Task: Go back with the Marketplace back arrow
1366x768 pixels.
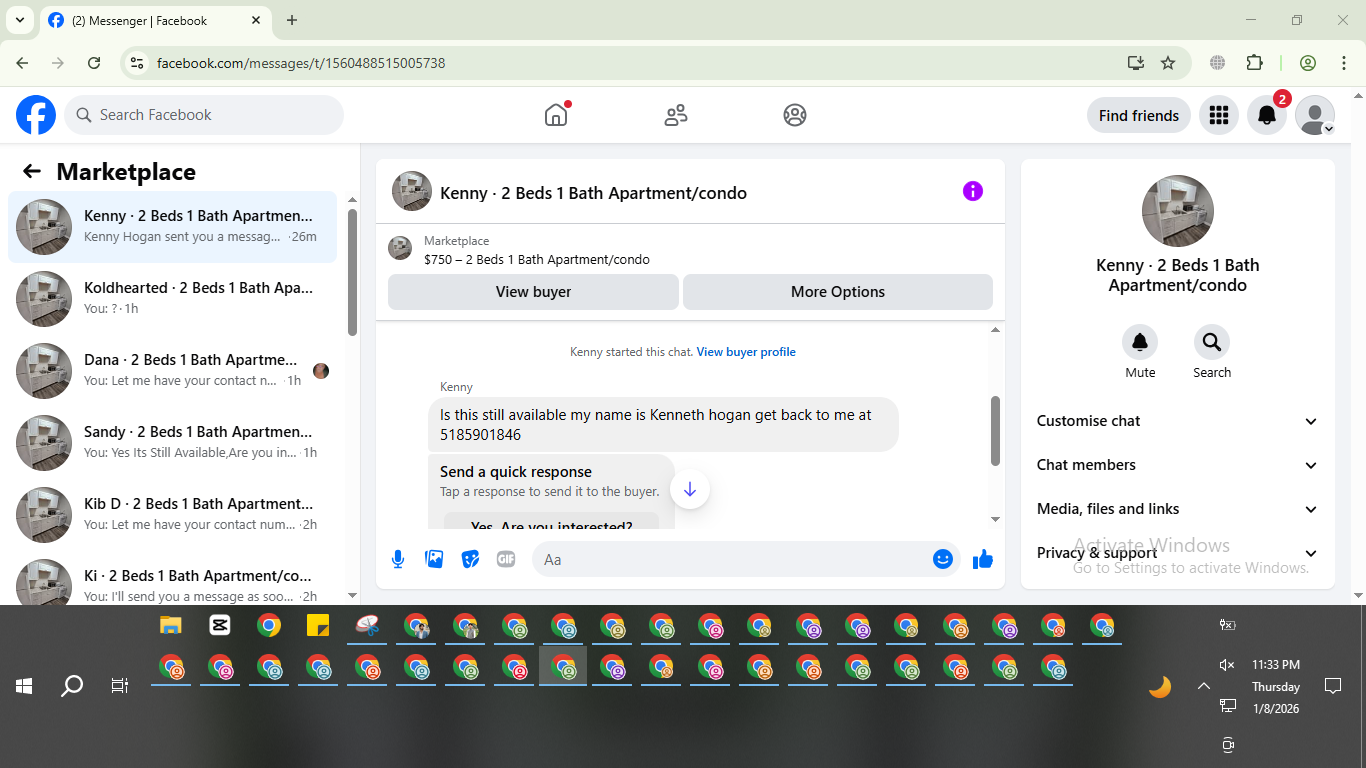Action: (32, 171)
